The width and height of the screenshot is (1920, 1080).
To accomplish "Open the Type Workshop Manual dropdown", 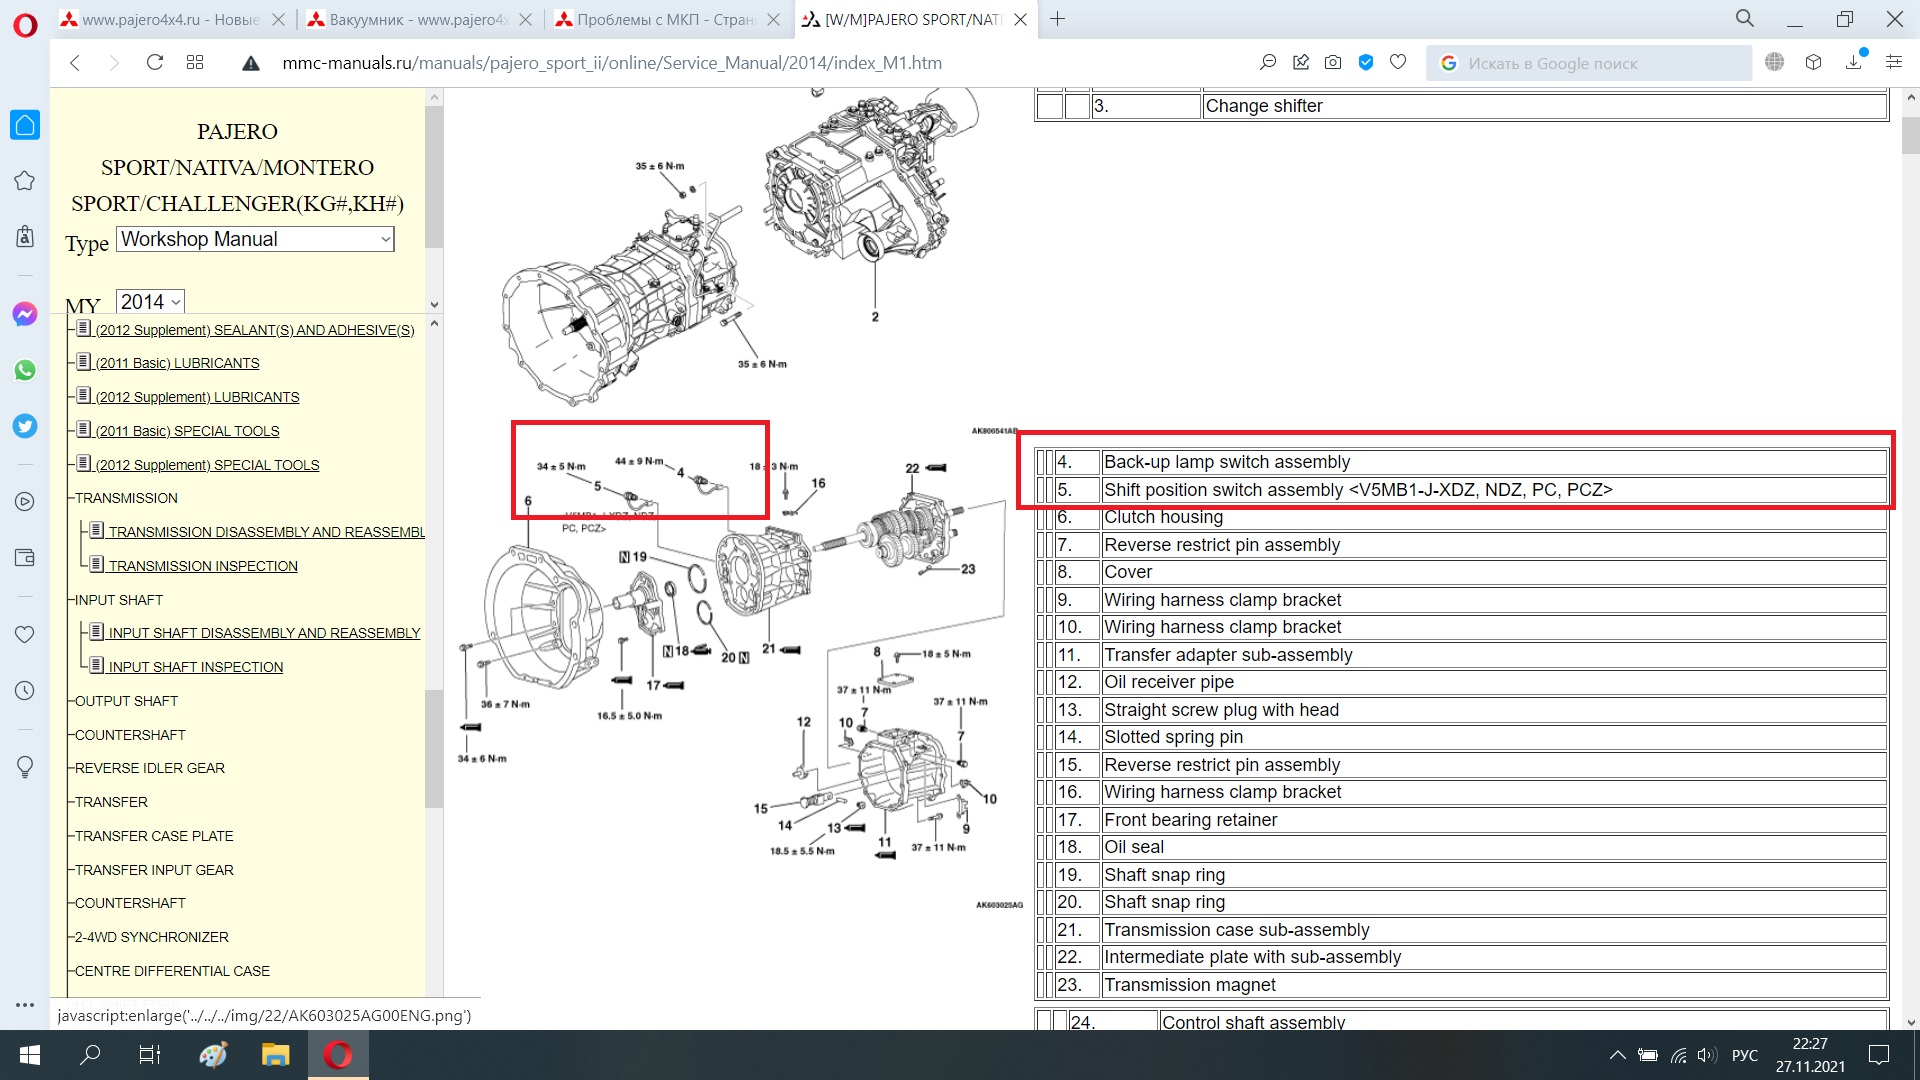I will coord(255,239).
